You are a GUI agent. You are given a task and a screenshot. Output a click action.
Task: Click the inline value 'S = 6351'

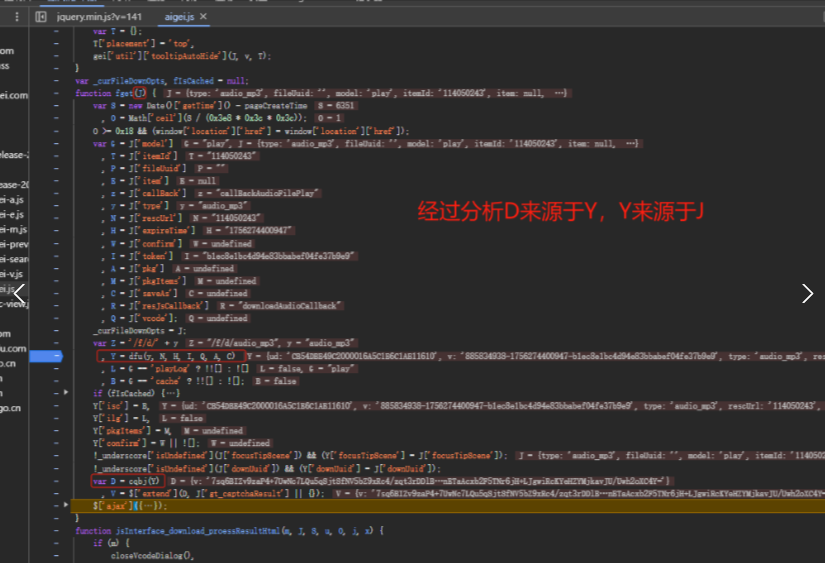tap(336, 105)
